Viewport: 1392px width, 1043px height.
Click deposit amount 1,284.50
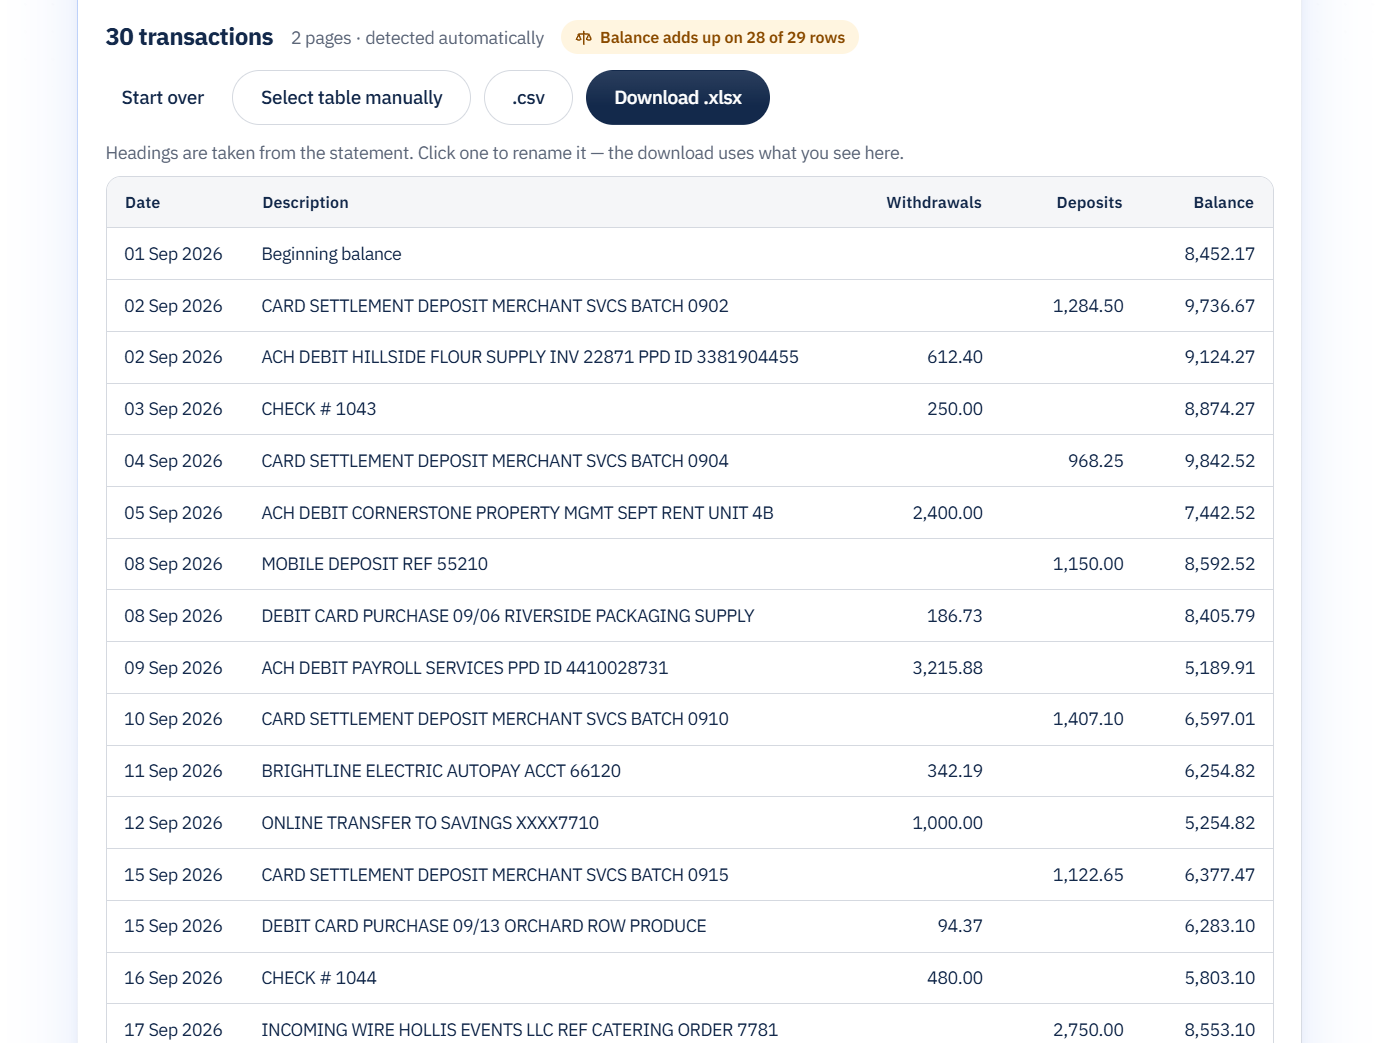coord(1088,306)
